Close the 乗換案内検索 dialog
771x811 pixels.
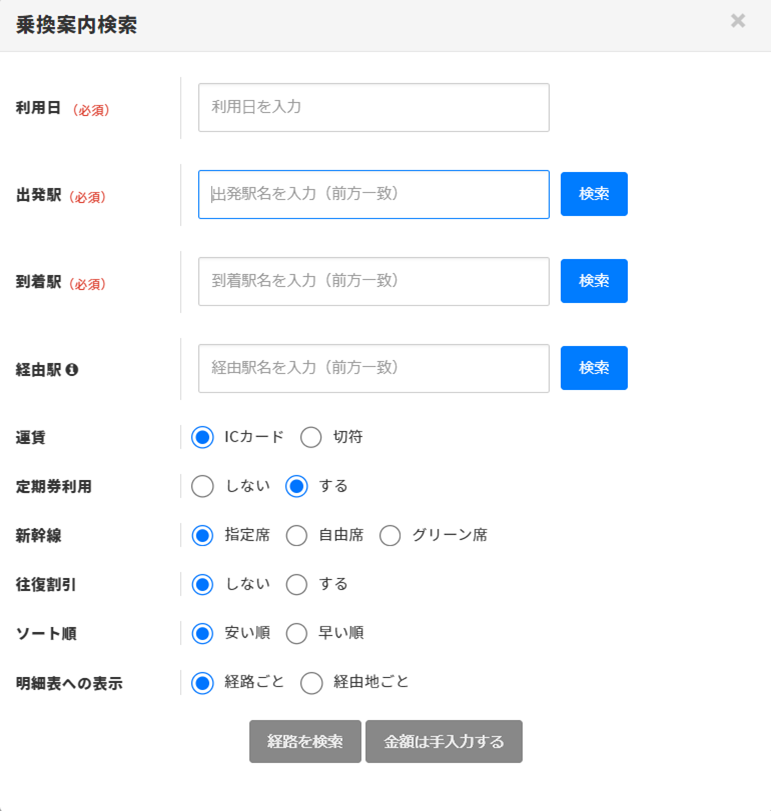pos(738,21)
